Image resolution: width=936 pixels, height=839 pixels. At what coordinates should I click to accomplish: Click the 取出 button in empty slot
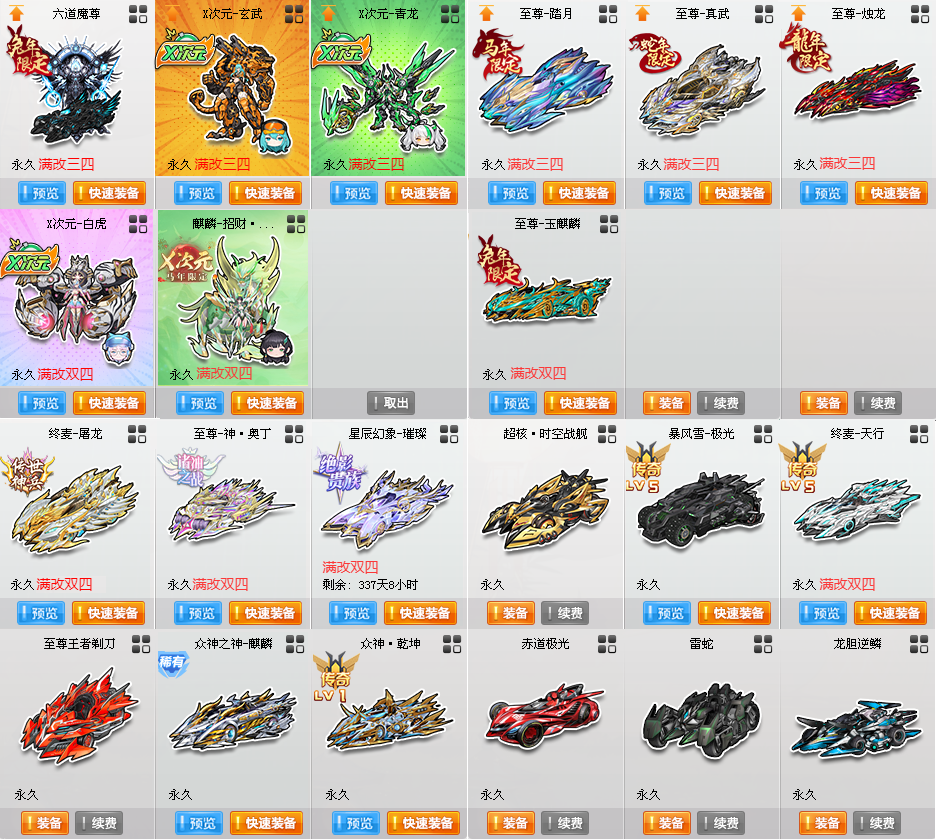(391, 403)
